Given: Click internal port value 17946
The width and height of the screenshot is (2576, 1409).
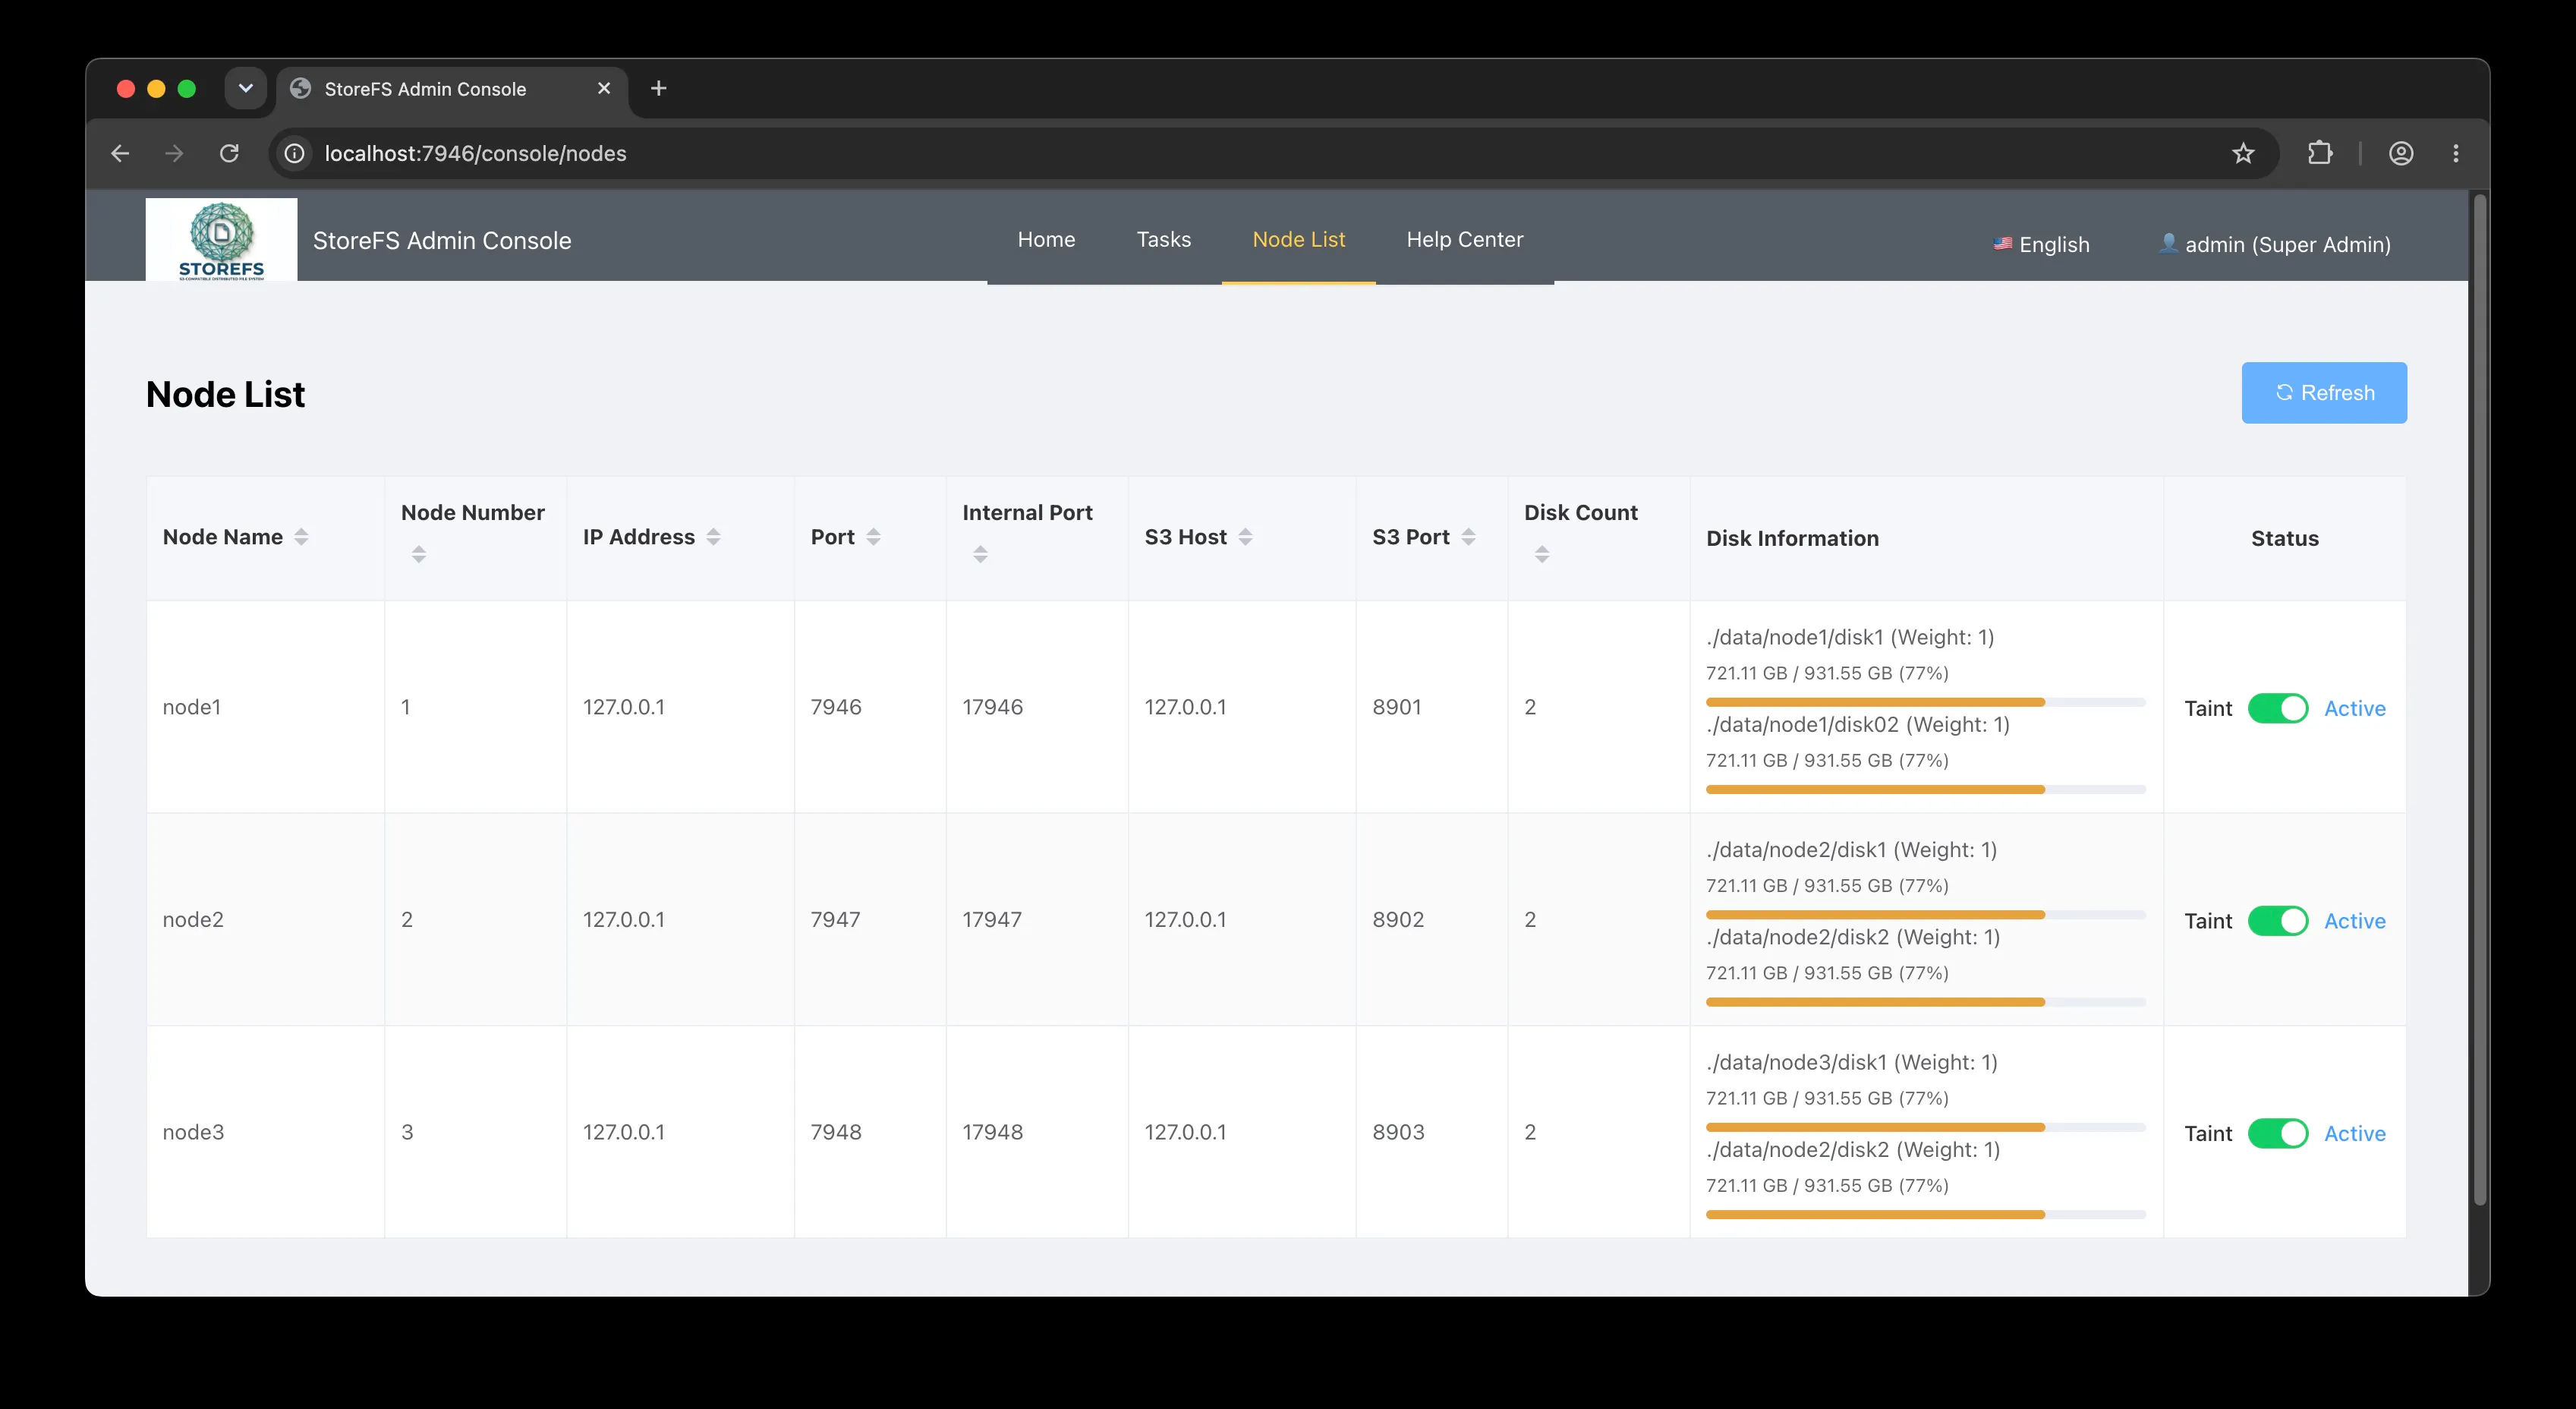Looking at the screenshot, I should pyautogui.click(x=993, y=707).
